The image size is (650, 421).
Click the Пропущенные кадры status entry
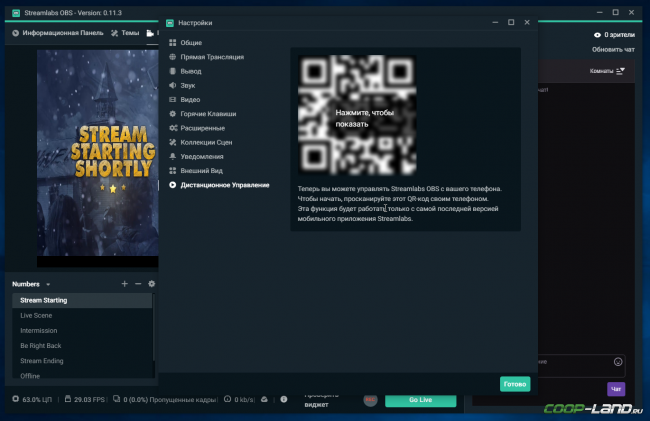click(x=165, y=399)
